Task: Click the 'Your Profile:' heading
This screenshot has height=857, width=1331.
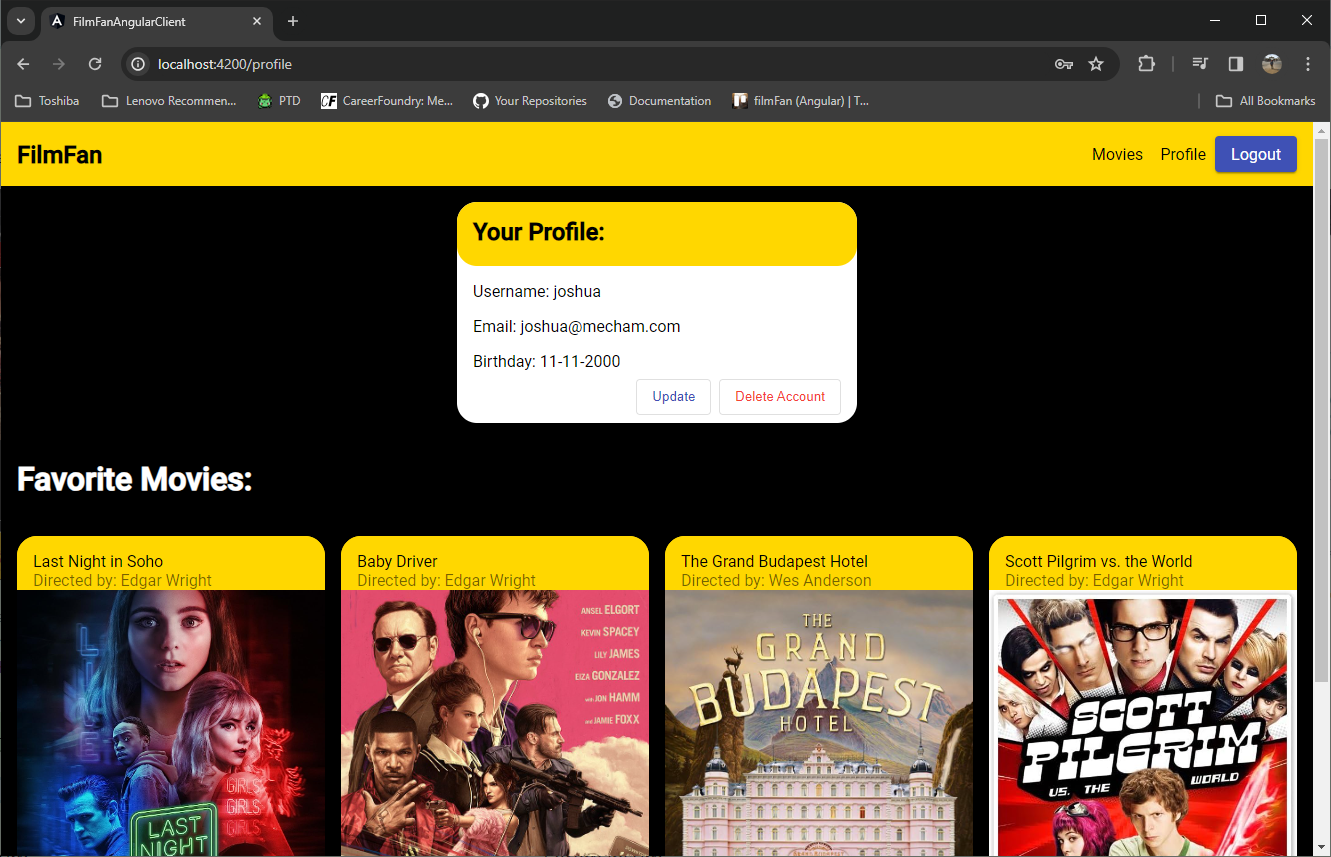Action: (x=539, y=232)
